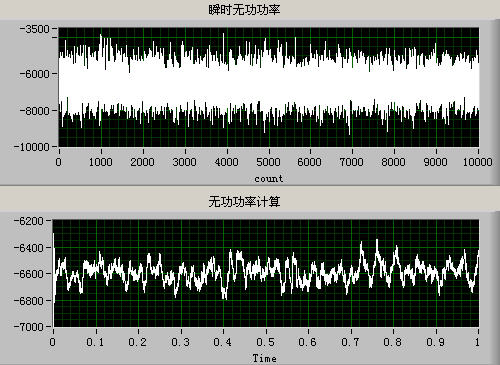Click inside the instantaneous reactive power plot area
The width and height of the screenshot is (500, 365).
269,87
